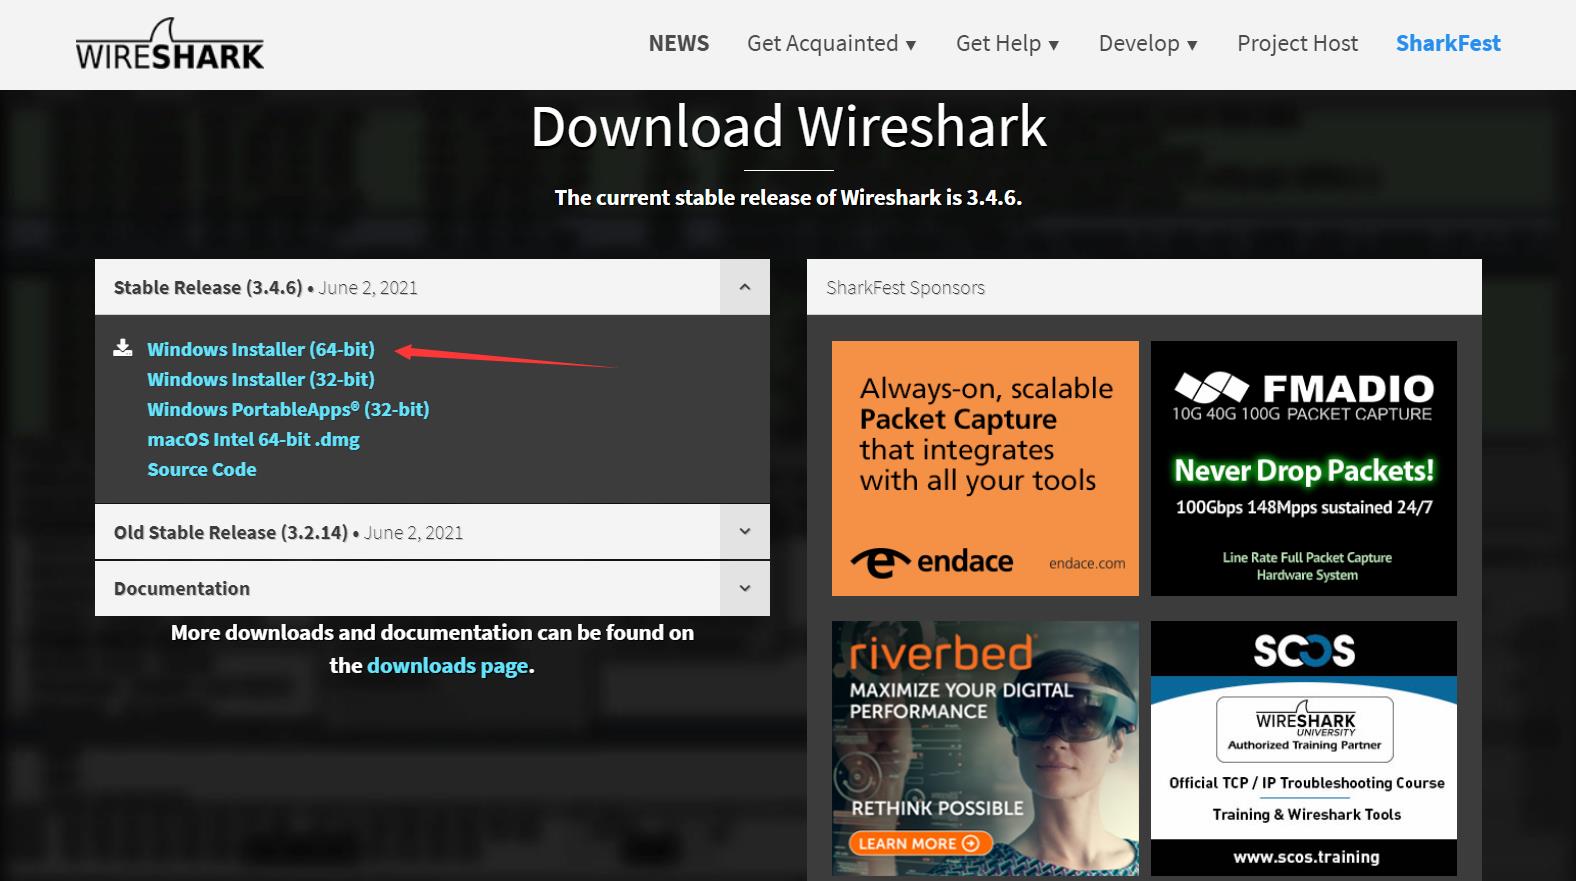The image size is (1576, 881).
Task: Open the Get Help dropdown menu
Action: pos(1007,43)
